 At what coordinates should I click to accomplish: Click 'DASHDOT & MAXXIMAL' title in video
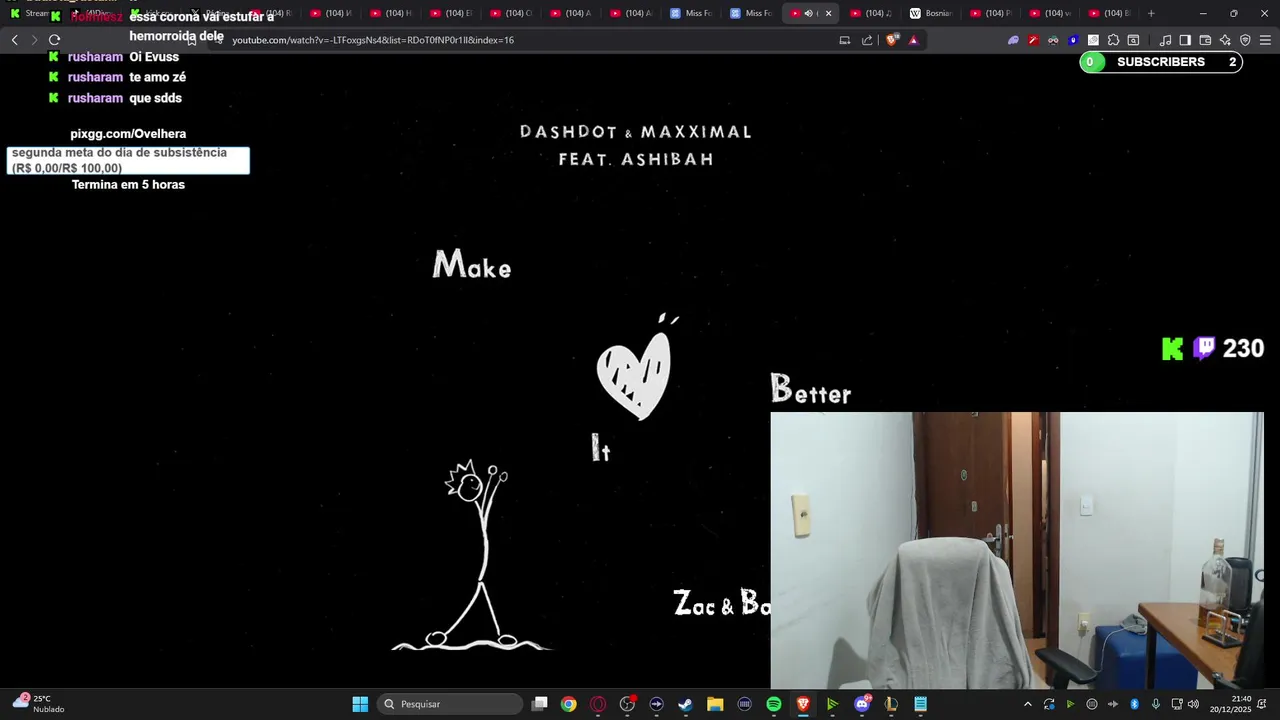click(636, 132)
